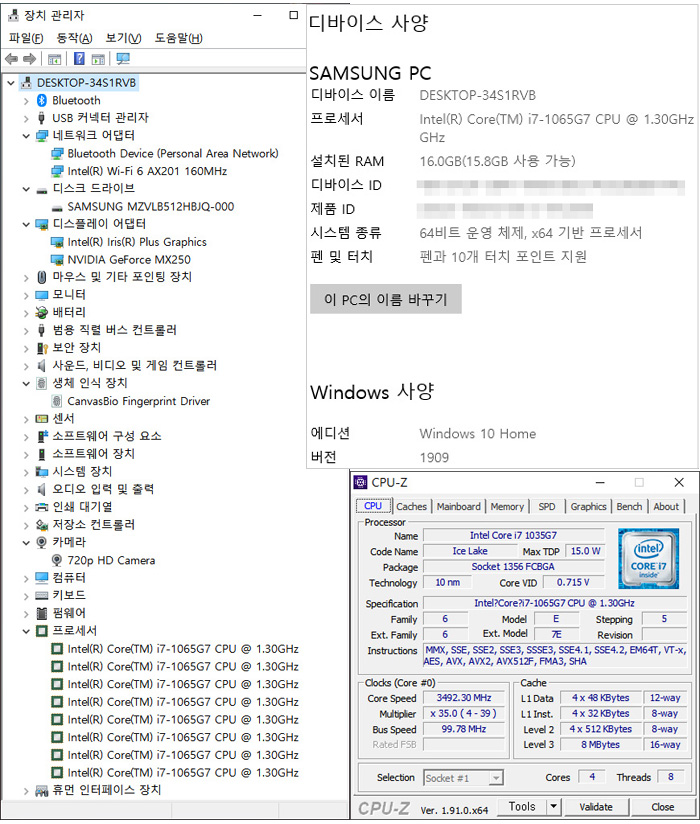Viewport: 700px width, 824px height.
Task: Open the 파일(F) menu
Action: (26, 38)
